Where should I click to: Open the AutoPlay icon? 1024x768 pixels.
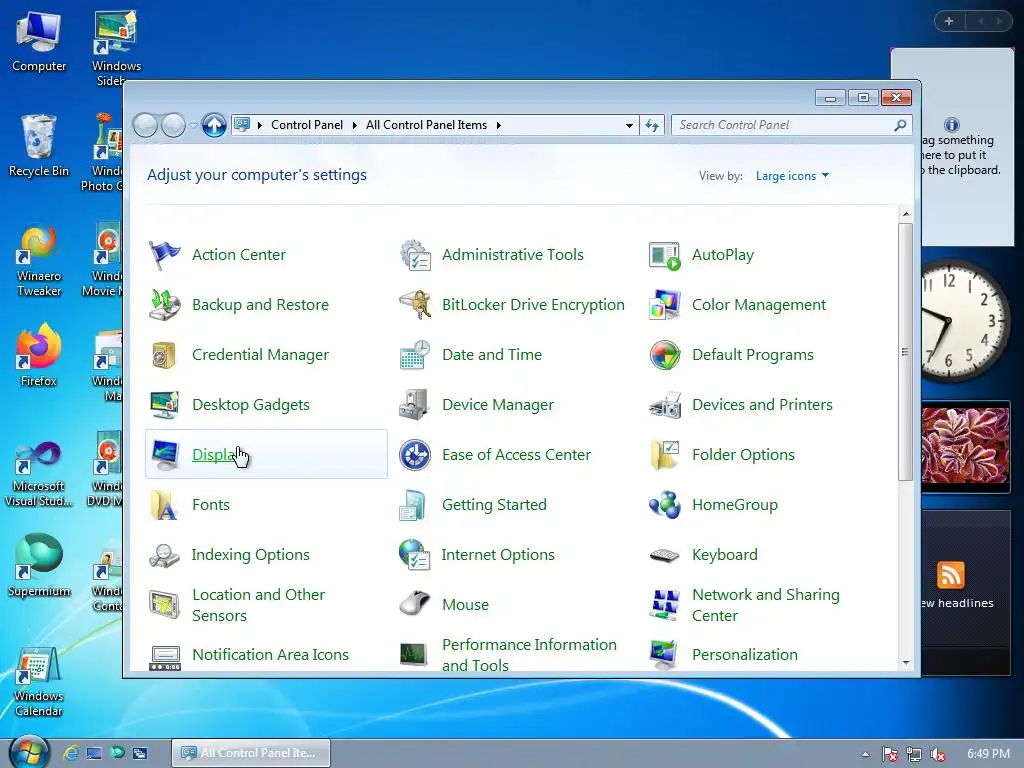tap(665, 255)
